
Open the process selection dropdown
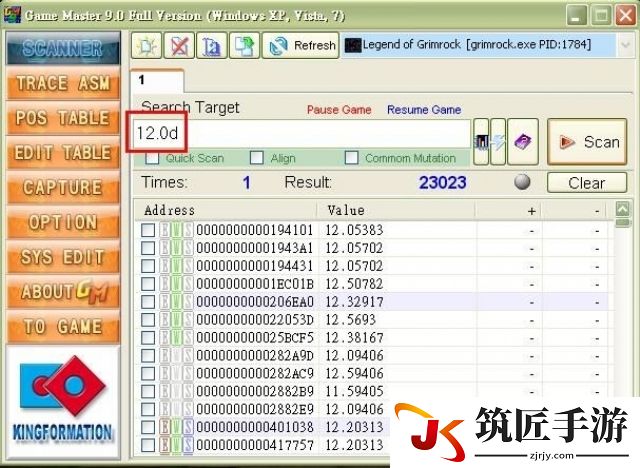(625, 45)
